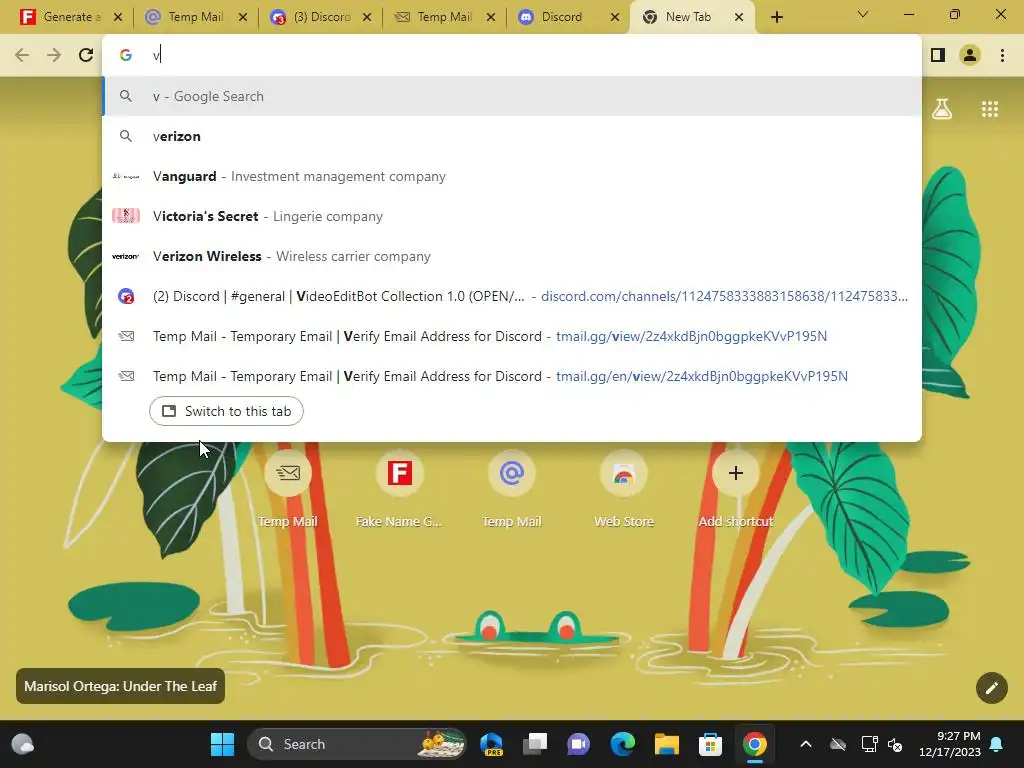Open the Temp Mail shortcut with @ icon
Image resolution: width=1024 pixels, height=768 pixels.
click(511, 490)
